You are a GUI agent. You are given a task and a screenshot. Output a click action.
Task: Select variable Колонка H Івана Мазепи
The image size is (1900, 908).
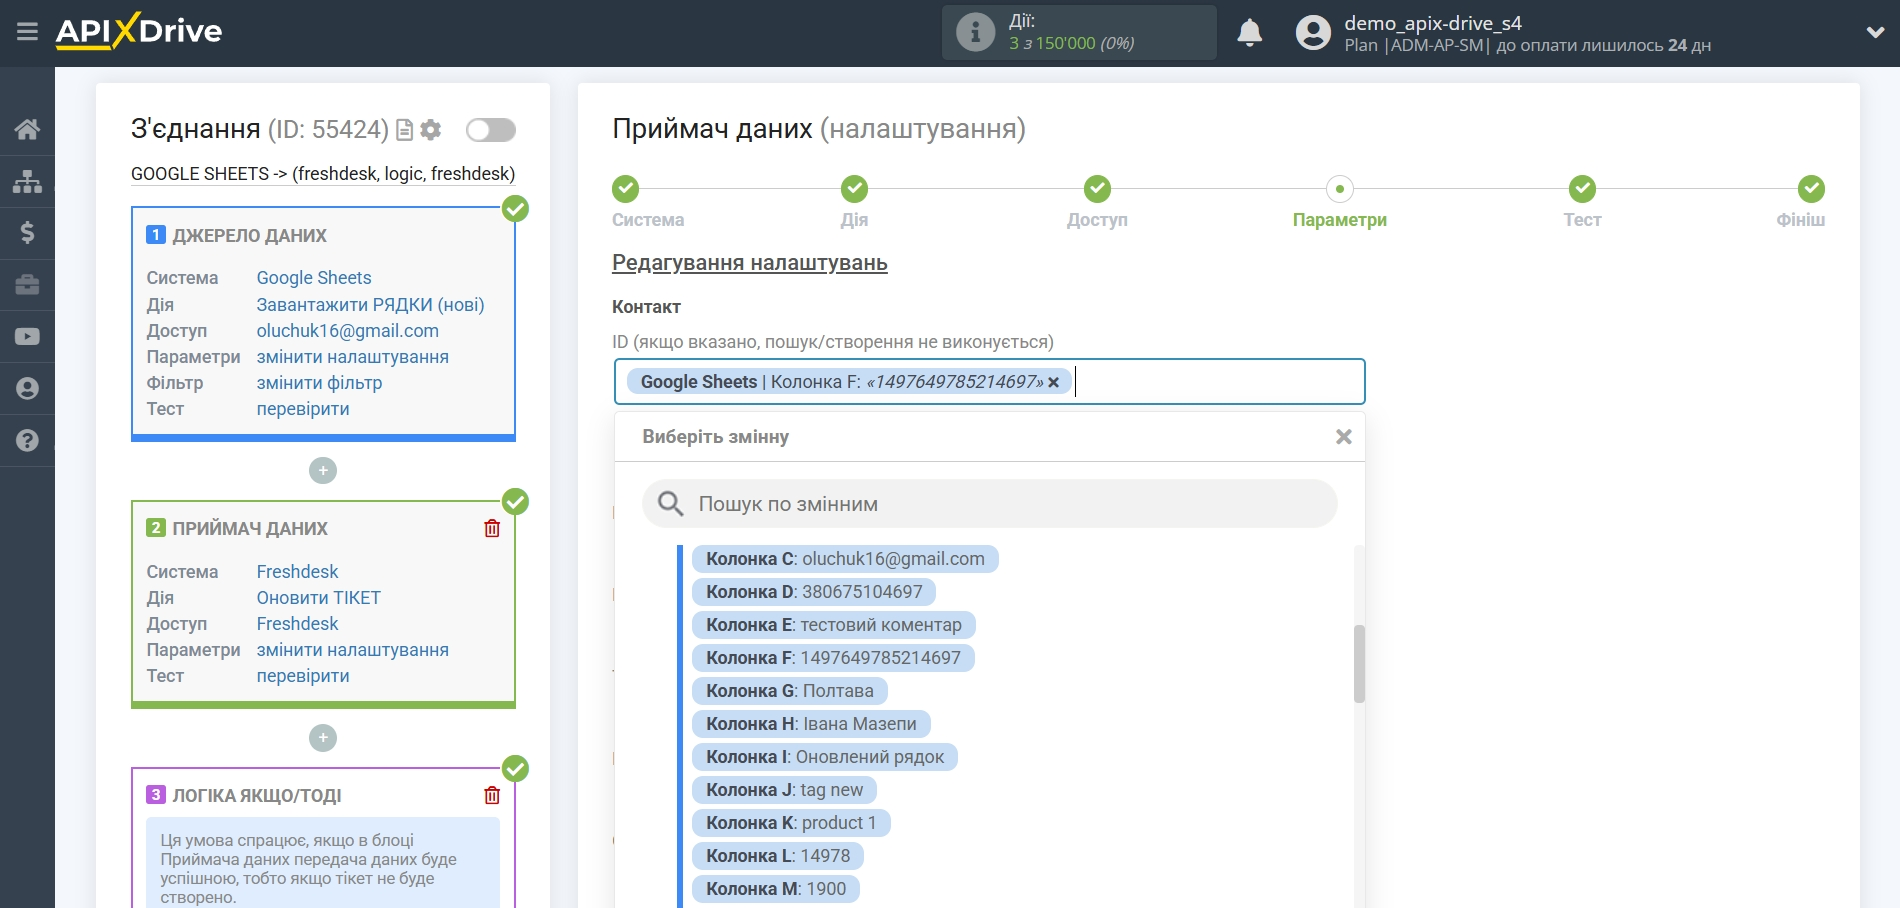[x=811, y=724]
